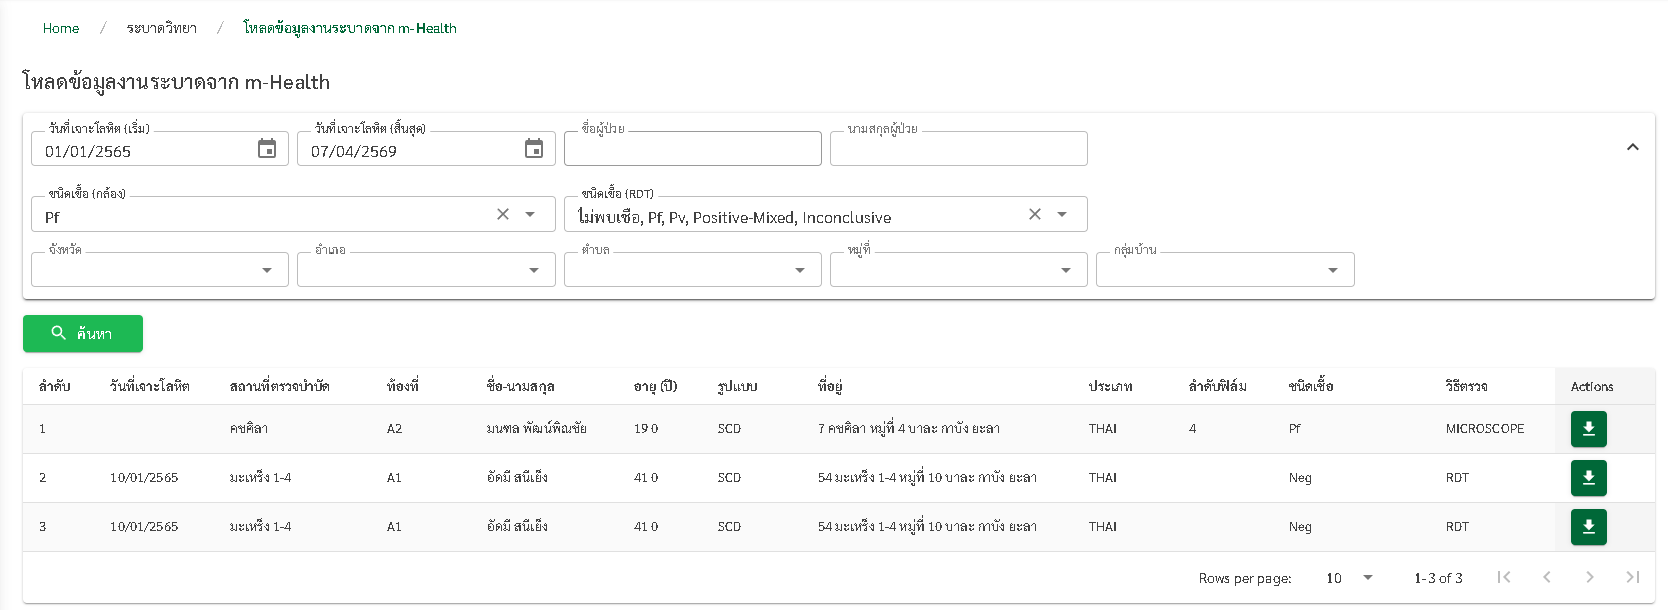Image resolution: width=1668 pixels, height=610 pixels.
Task: Jump to the last results page
Action: (1632, 577)
